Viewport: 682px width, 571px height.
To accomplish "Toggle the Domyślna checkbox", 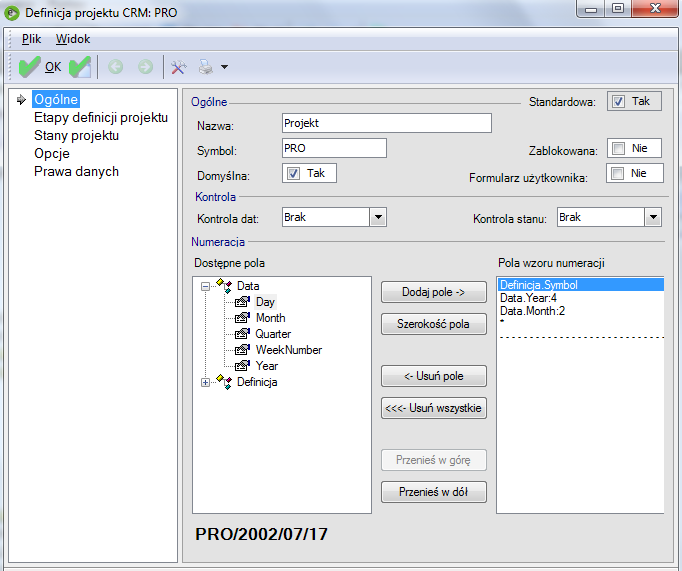I will 293,174.
